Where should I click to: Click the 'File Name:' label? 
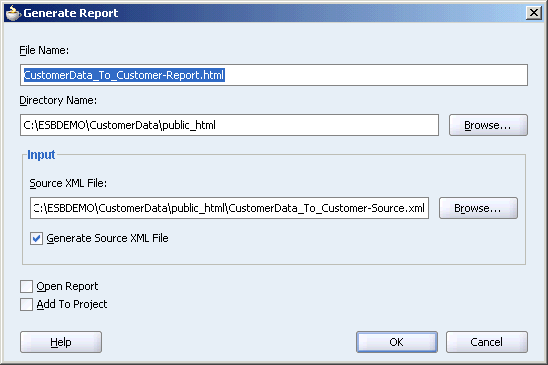click(44, 50)
